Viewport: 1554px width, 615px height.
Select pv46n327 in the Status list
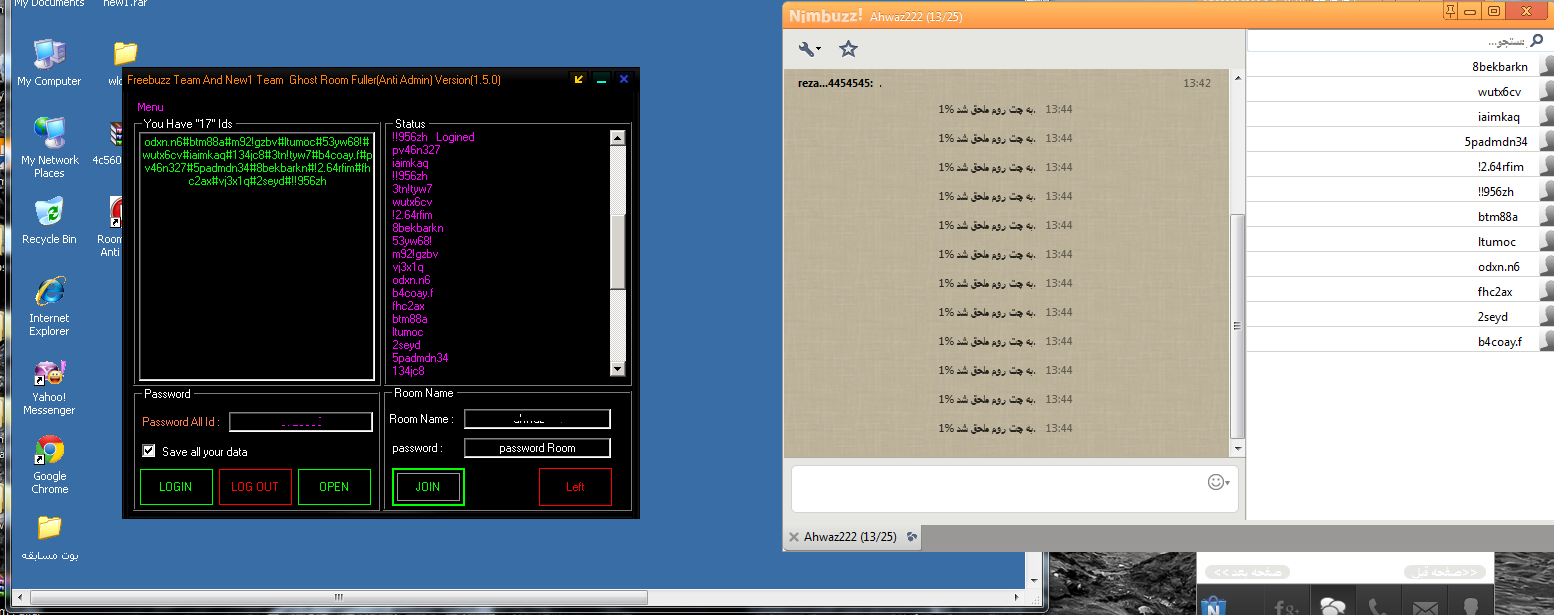tap(416, 150)
